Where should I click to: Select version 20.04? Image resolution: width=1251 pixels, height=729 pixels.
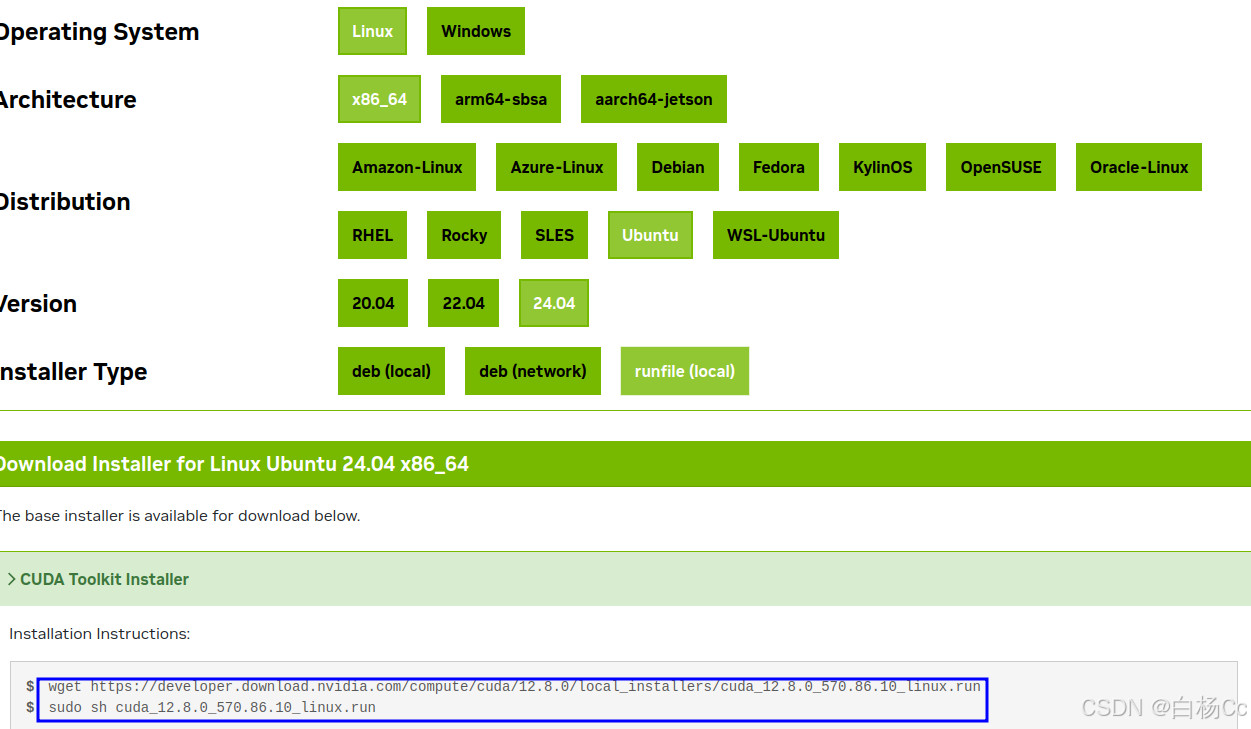point(373,303)
